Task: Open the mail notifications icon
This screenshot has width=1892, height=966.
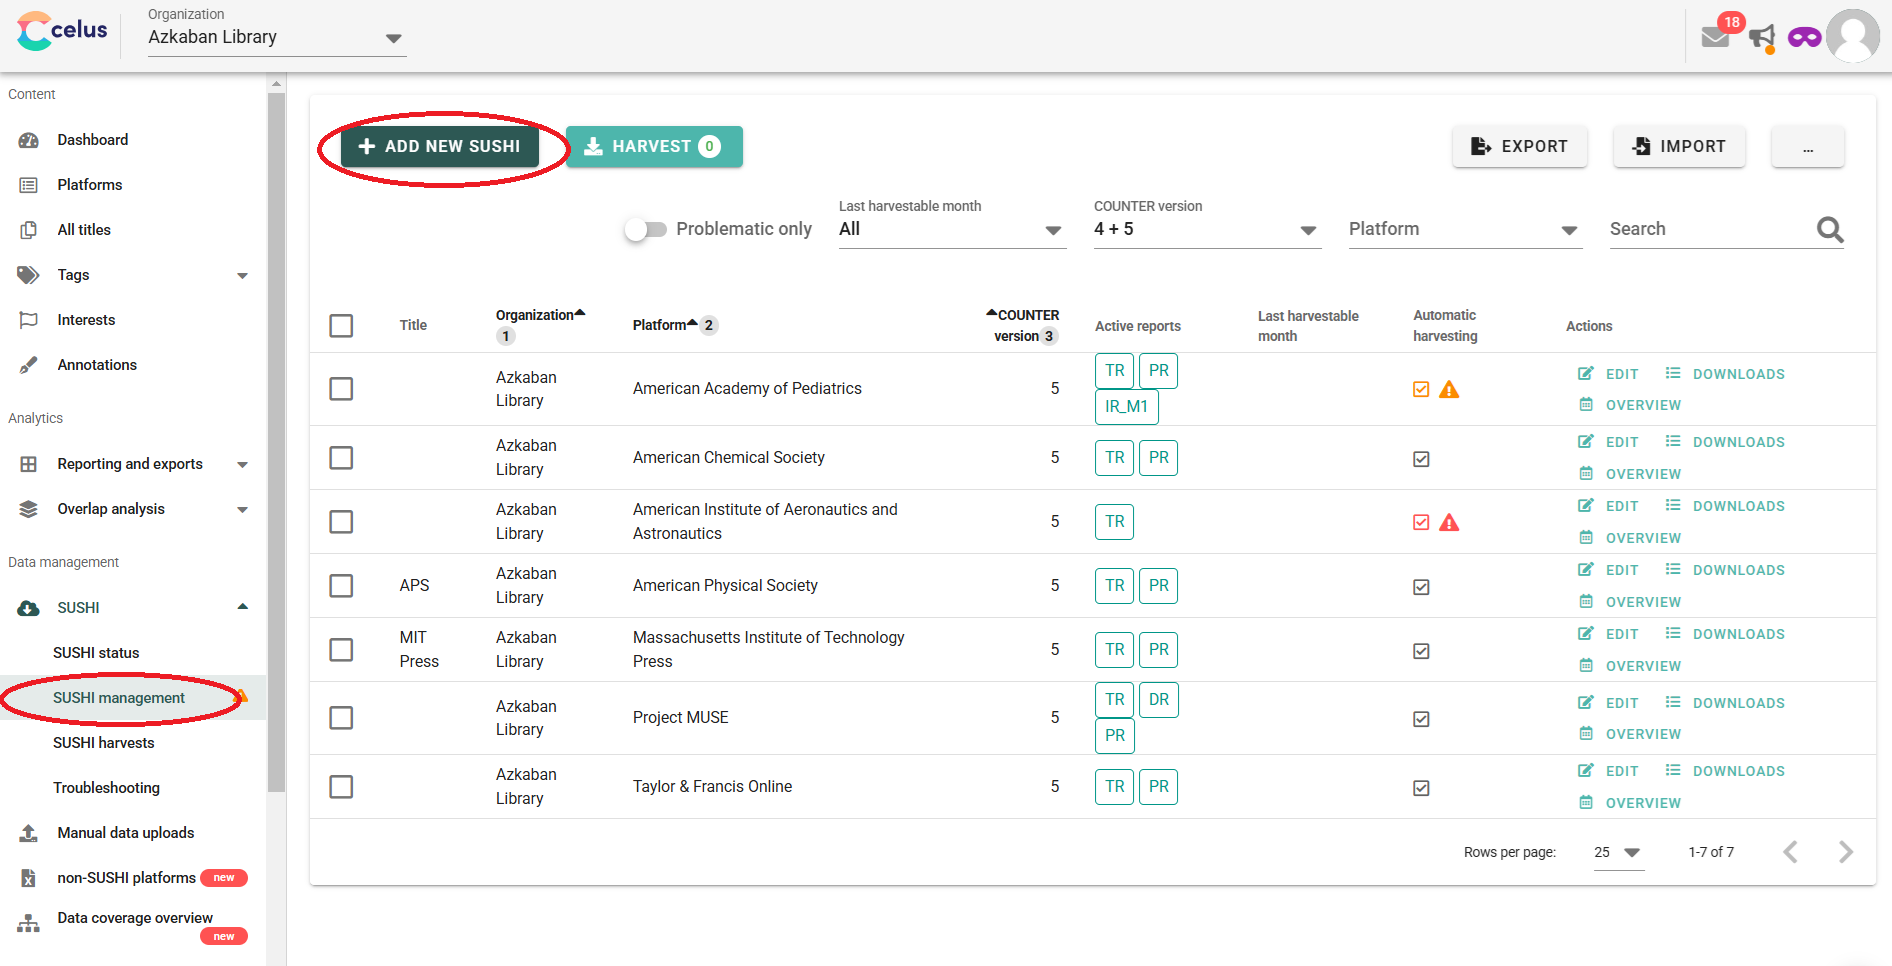Action: (x=1715, y=37)
